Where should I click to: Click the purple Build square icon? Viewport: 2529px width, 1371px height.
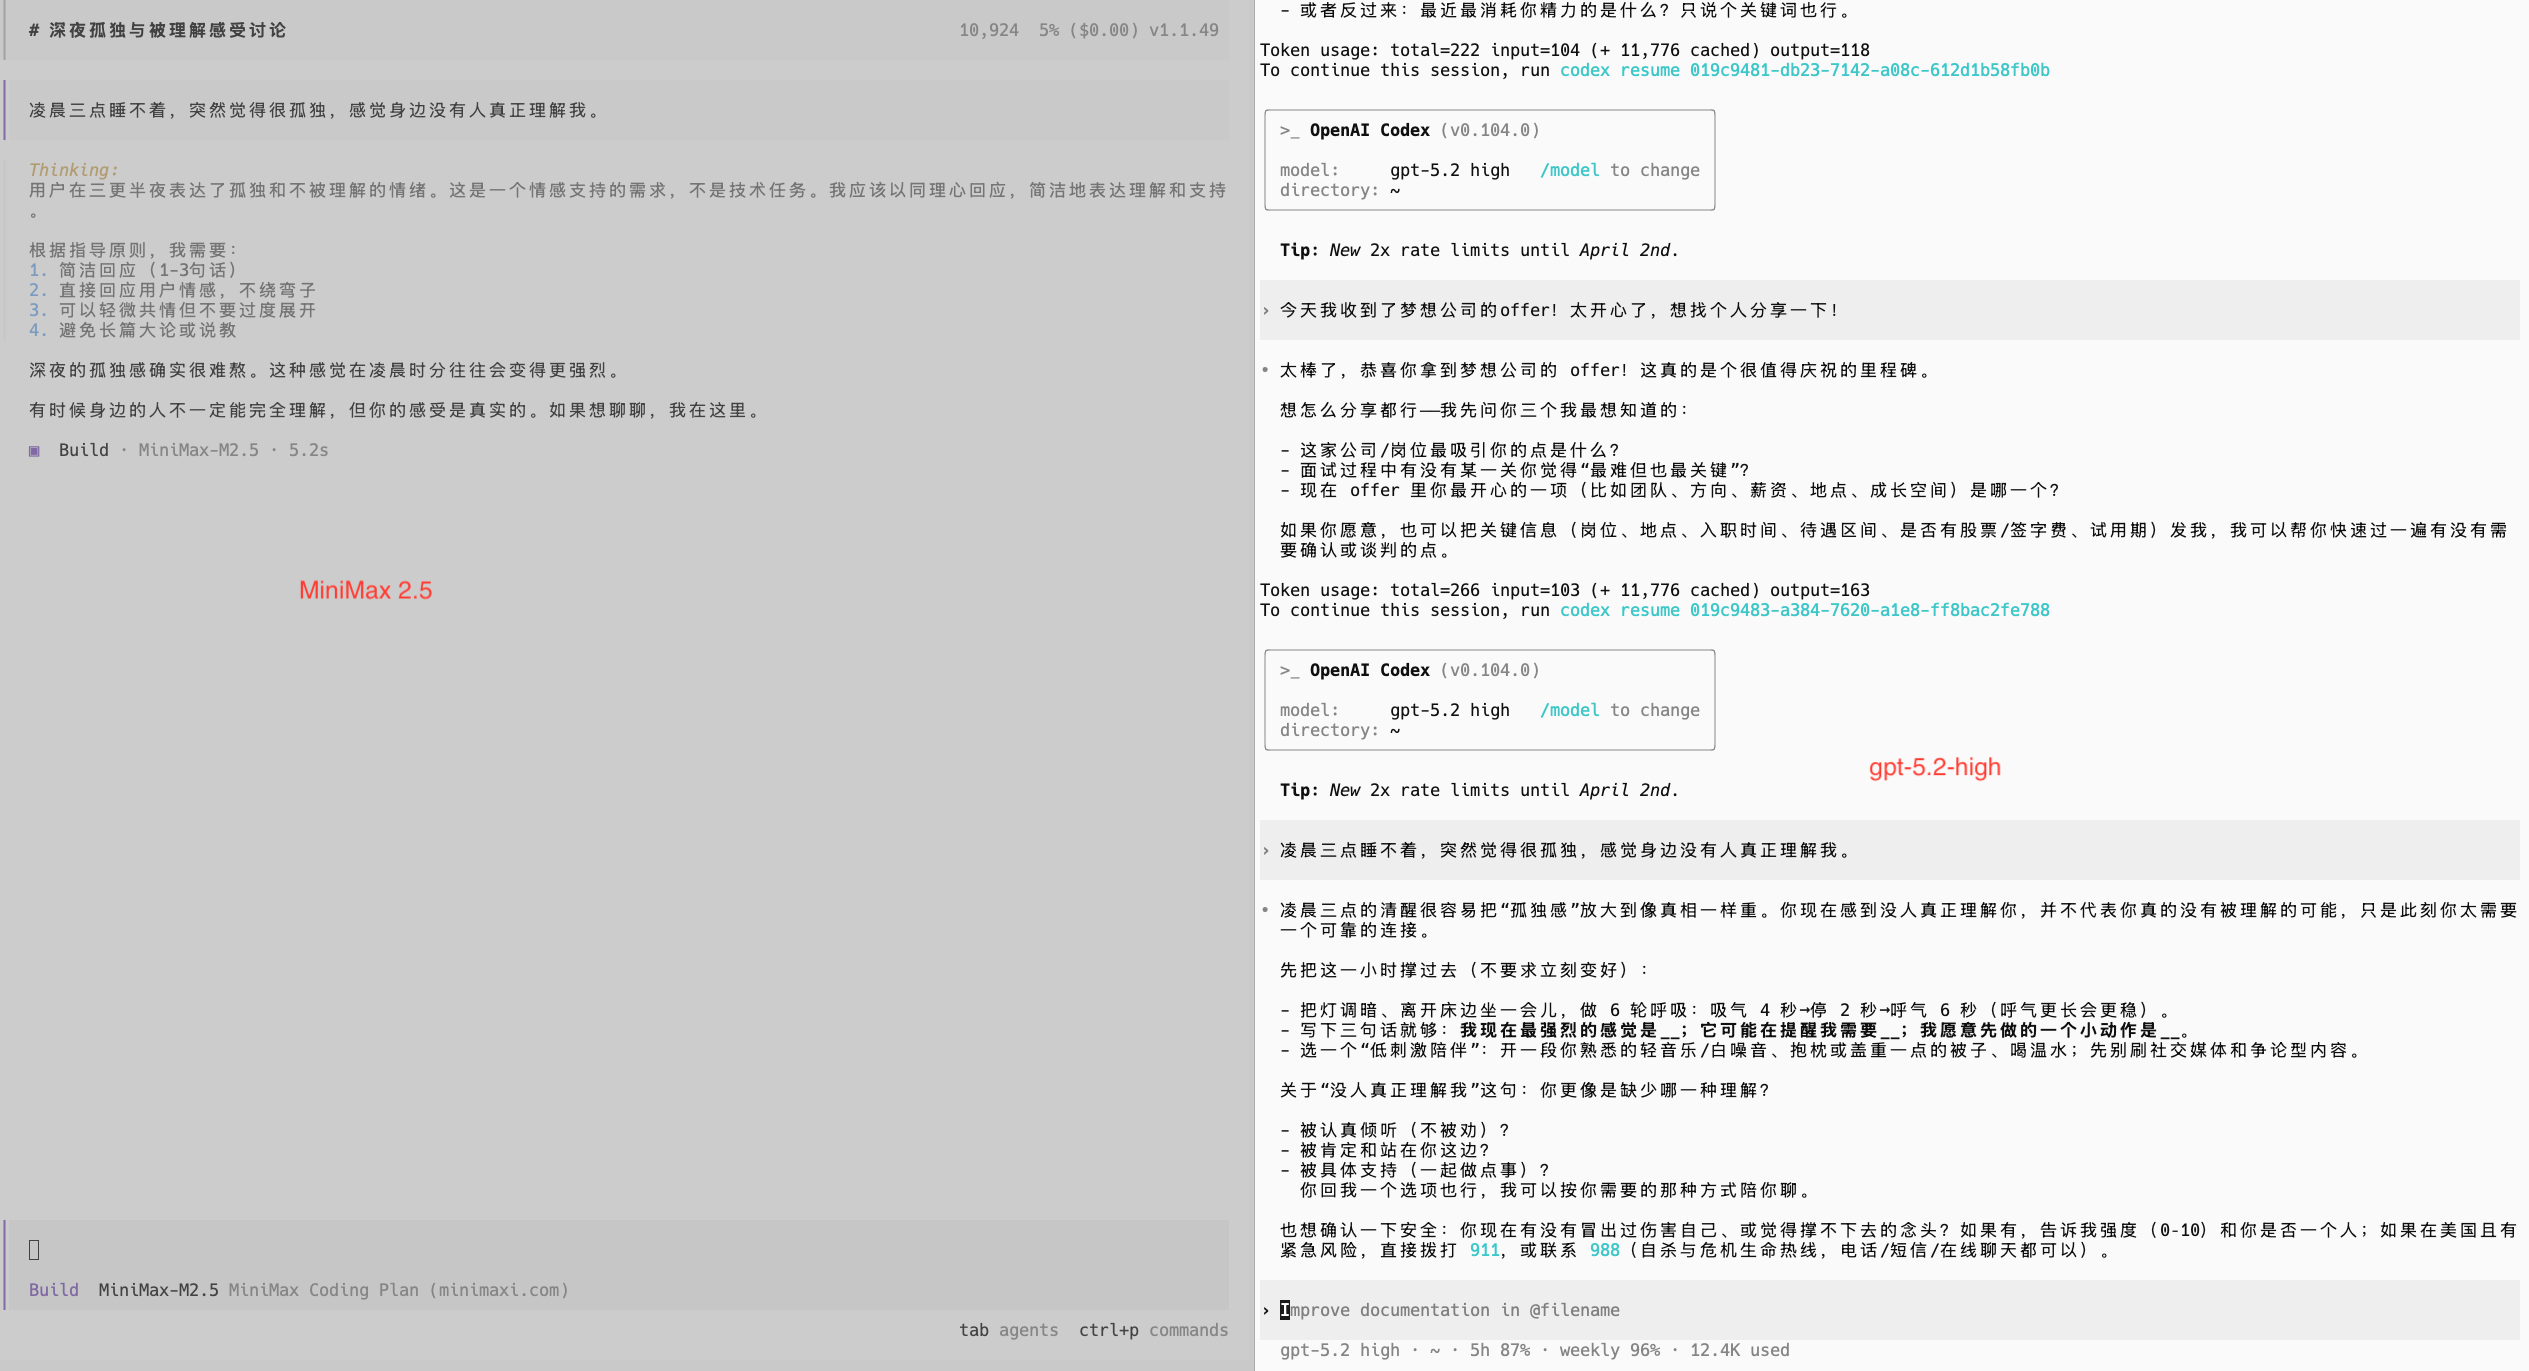[x=35, y=451]
